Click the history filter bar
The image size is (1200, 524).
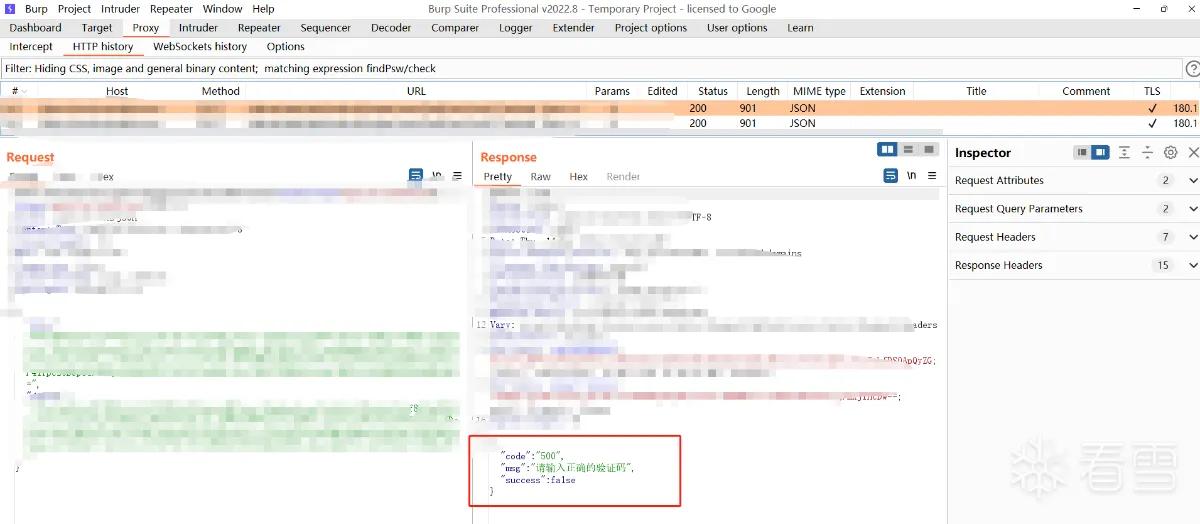click(591, 69)
